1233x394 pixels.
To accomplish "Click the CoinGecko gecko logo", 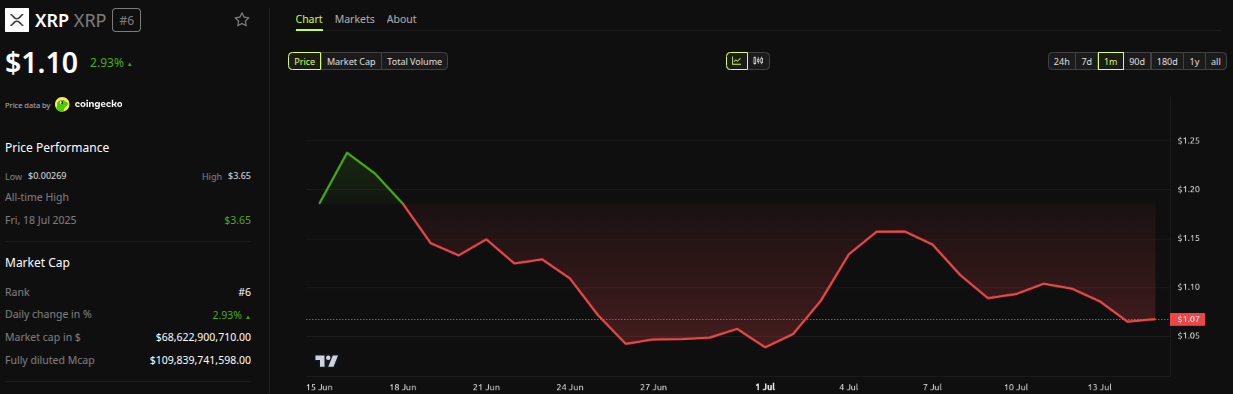I will point(62,104).
